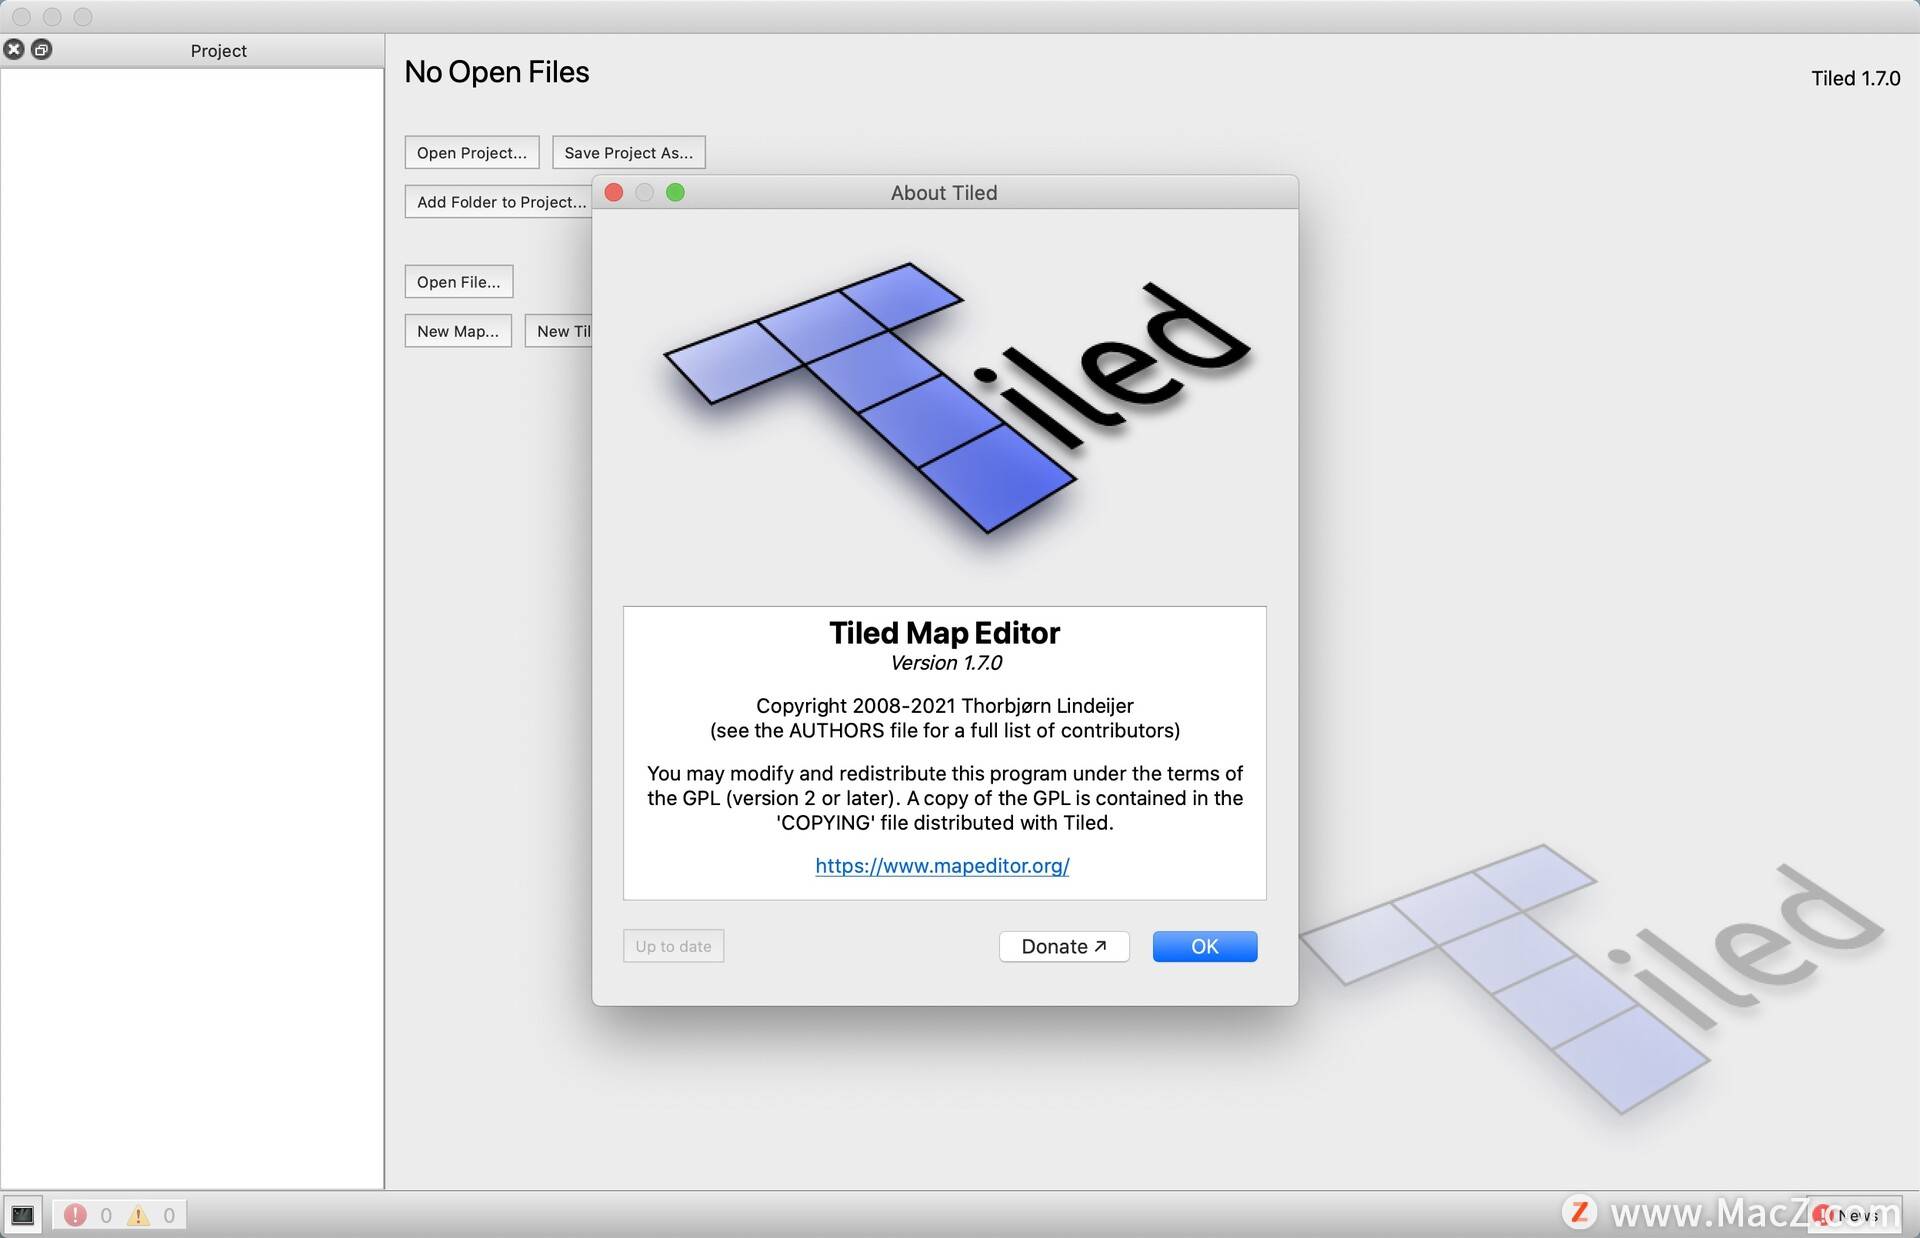Image resolution: width=1920 pixels, height=1238 pixels.
Task: Close the About Tiled dialog via red button
Action: 614,192
